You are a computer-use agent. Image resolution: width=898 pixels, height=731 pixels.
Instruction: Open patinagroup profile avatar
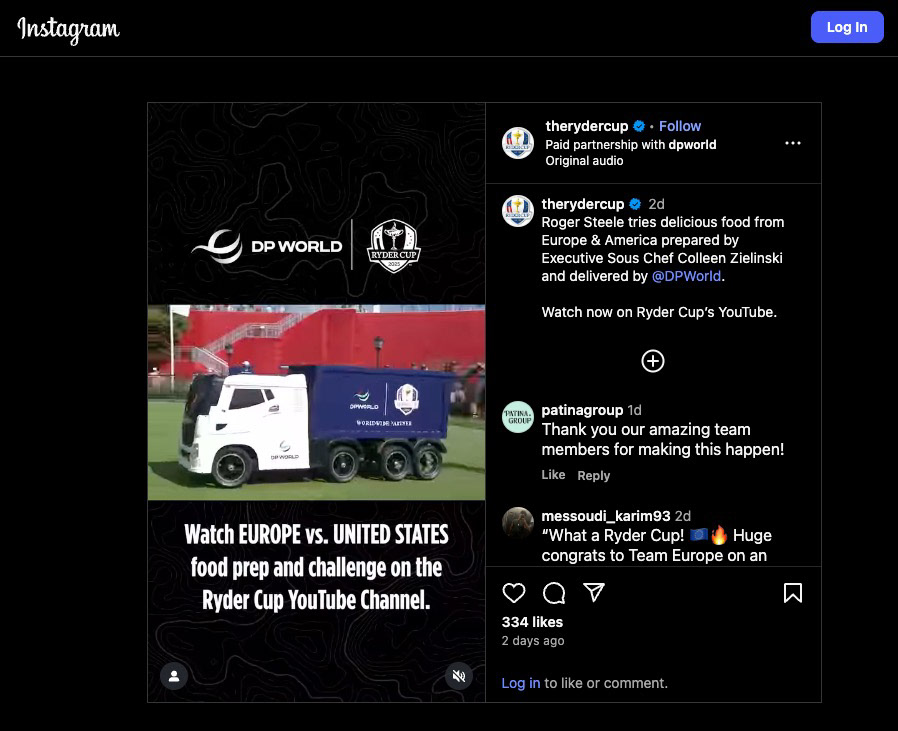pos(518,416)
